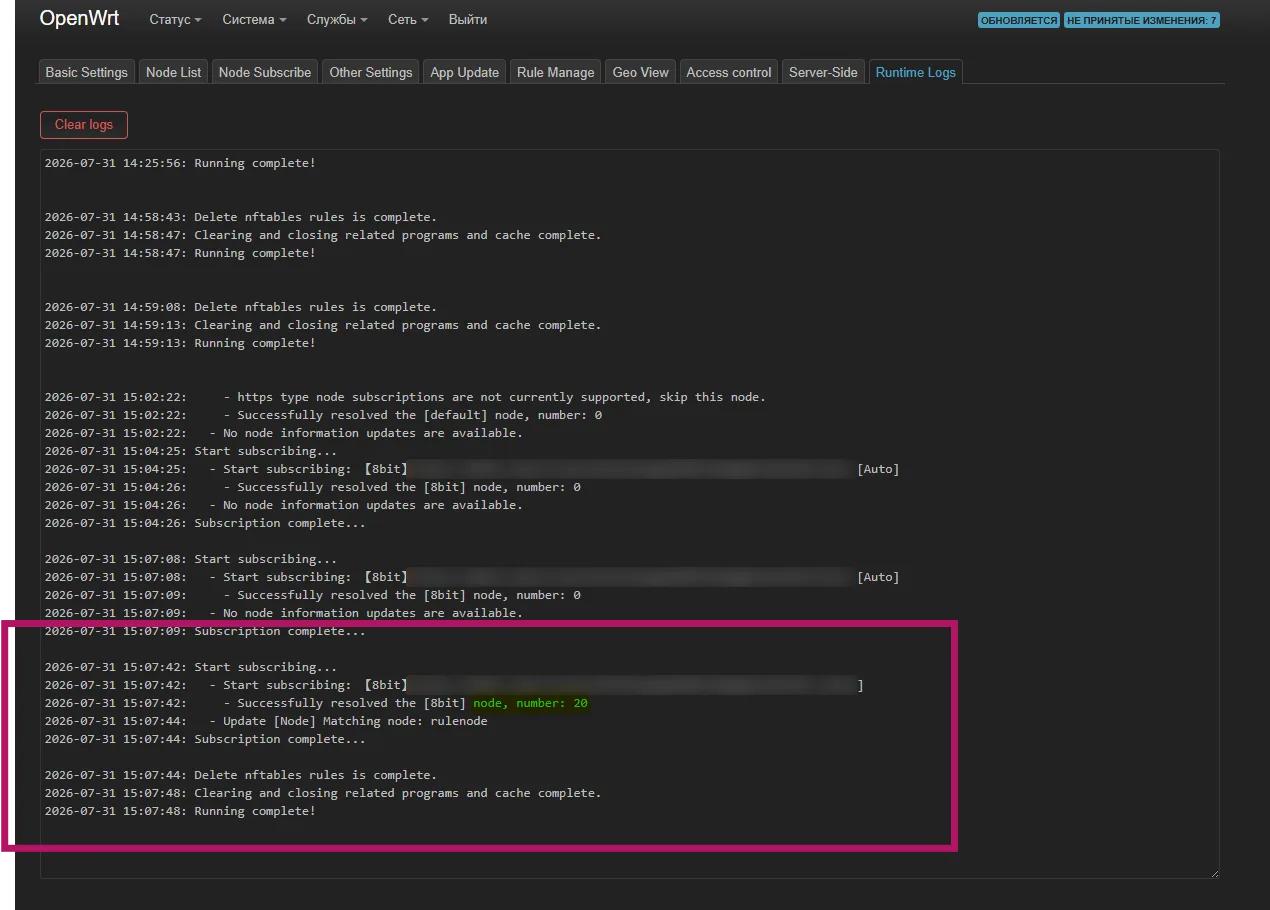Click the OpenWrt brand link
The height and width of the screenshot is (910, 1270).
[x=80, y=19]
